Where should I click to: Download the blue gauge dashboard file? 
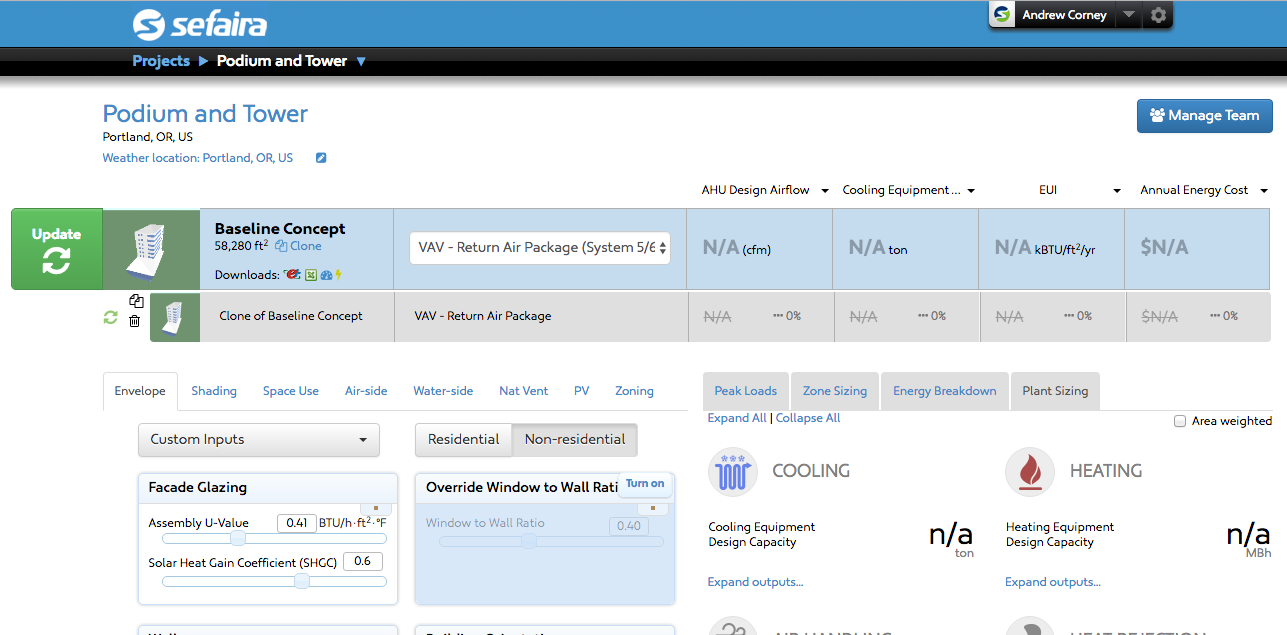tap(326, 275)
